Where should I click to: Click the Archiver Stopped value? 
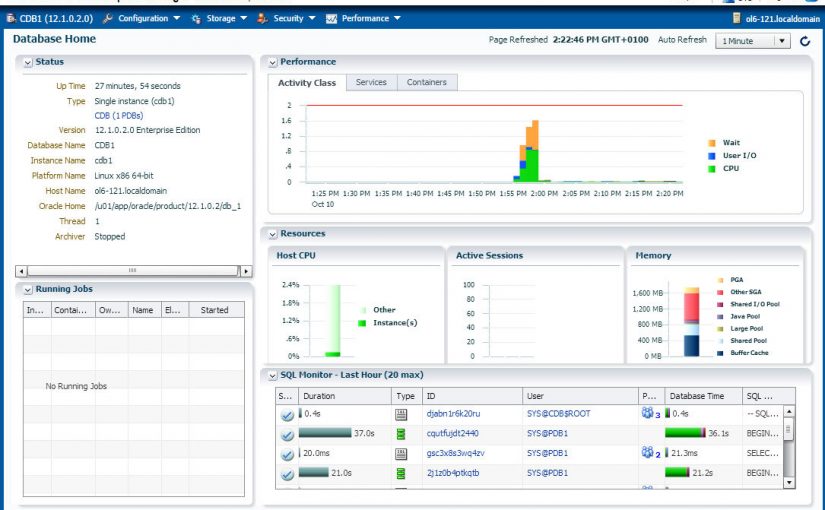[x=110, y=237]
